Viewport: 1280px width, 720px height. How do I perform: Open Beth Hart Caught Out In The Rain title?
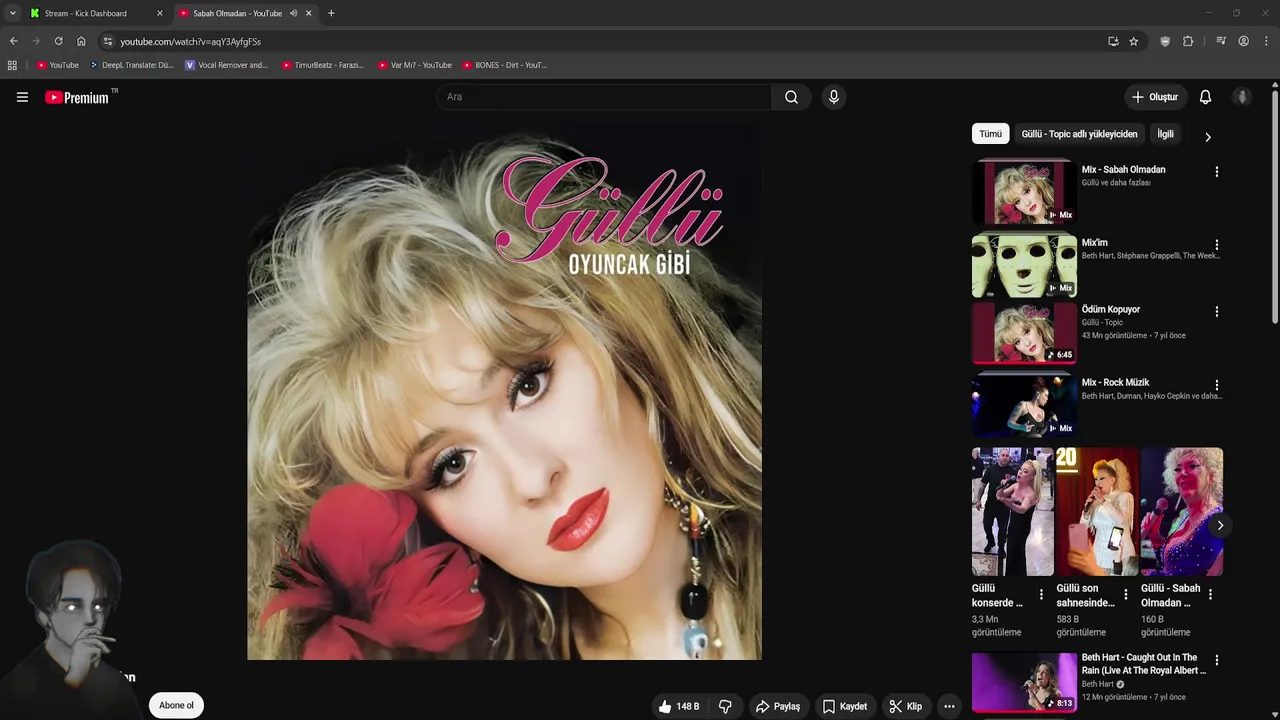coord(1144,664)
